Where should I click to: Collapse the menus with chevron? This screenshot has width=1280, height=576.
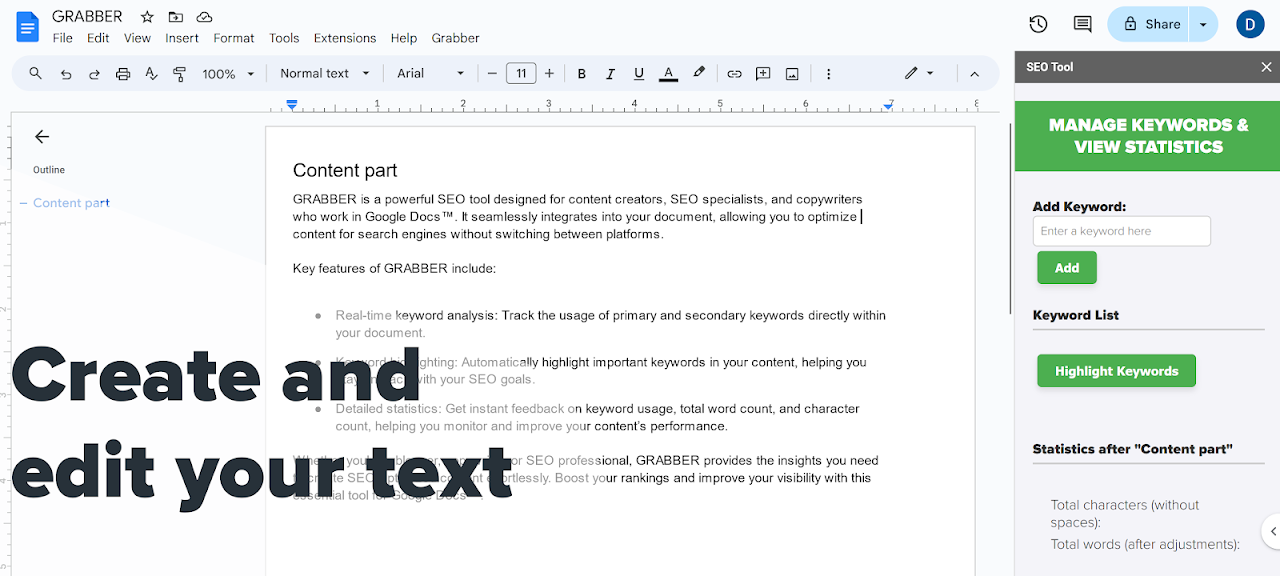(x=975, y=73)
